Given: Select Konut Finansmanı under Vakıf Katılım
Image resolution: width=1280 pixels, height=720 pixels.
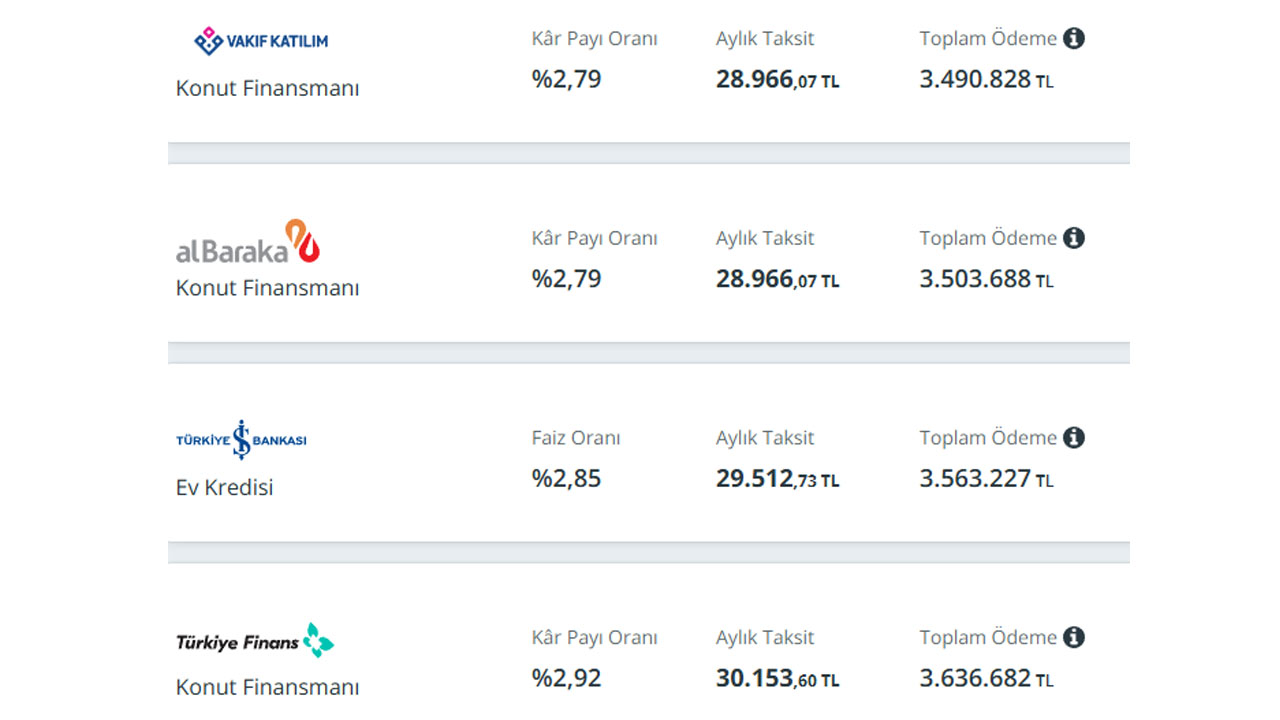Looking at the screenshot, I should click(x=267, y=88).
